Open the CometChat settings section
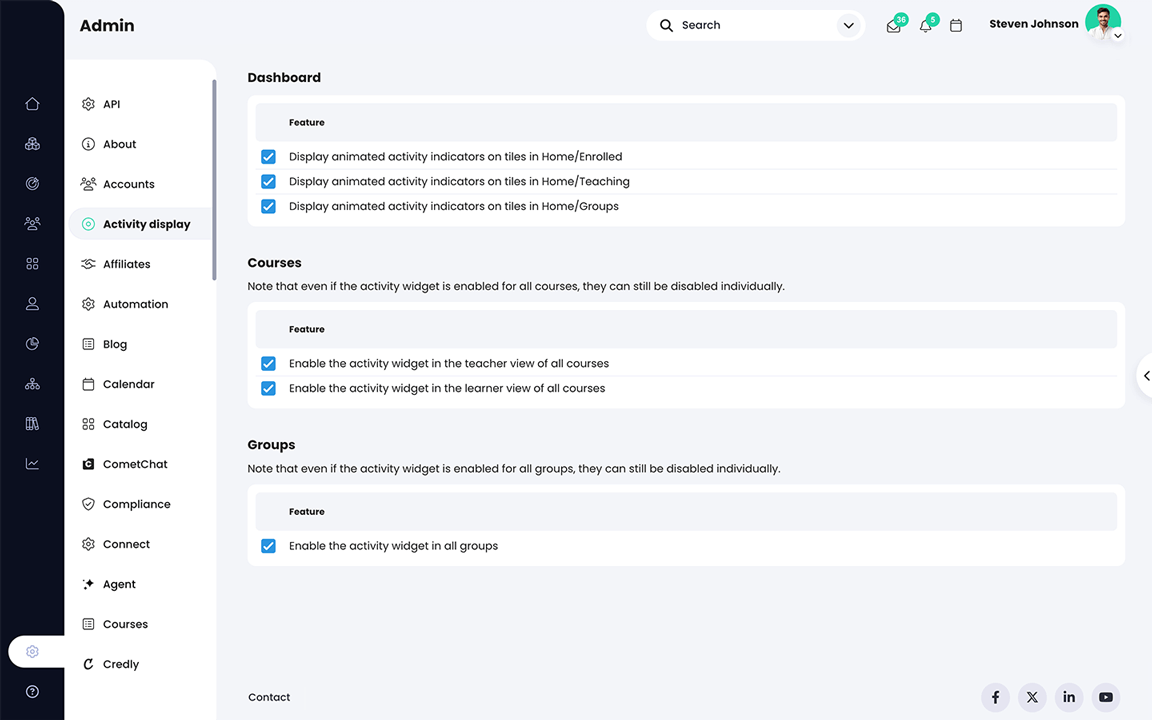Image resolution: width=1152 pixels, height=720 pixels. 134,463
